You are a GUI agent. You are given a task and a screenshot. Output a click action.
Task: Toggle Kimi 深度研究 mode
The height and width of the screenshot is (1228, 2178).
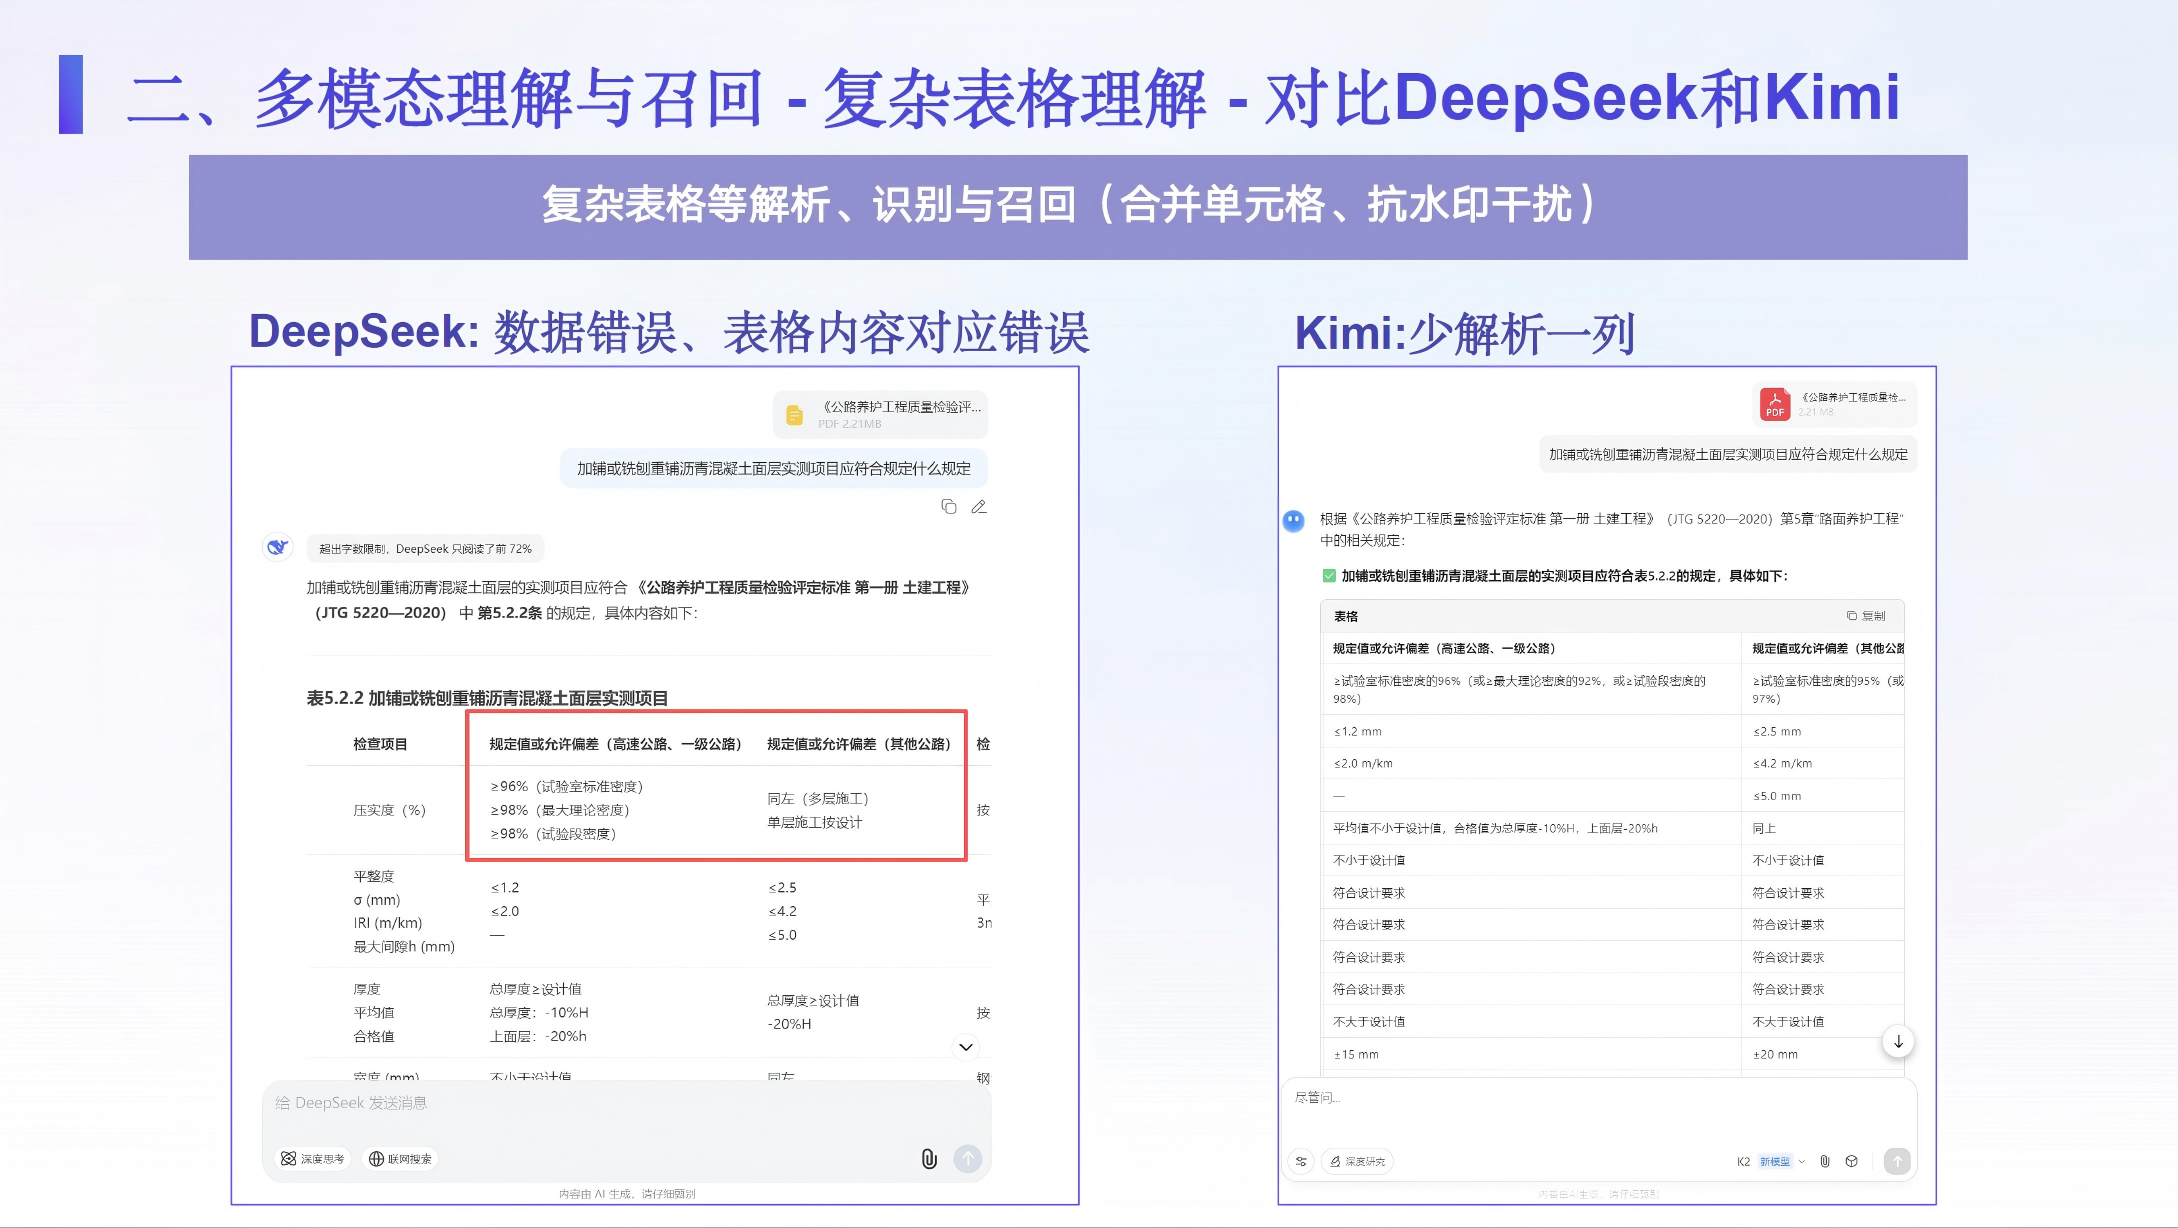tap(1358, 1161)
